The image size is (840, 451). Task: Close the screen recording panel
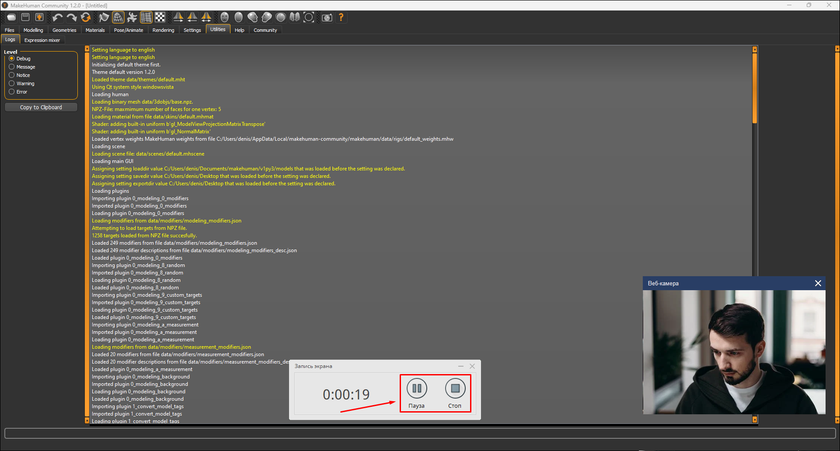coord(472,366)
